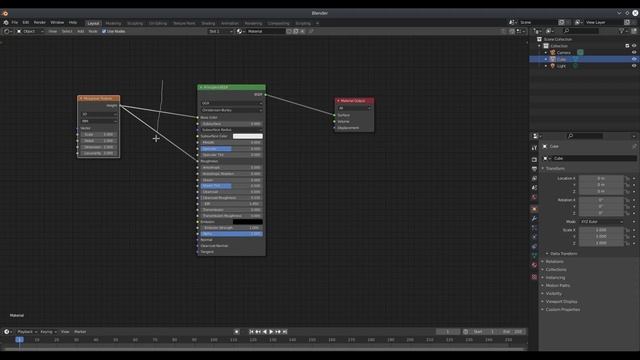The height and width of the screenshot is (360, 640).
Task: Open the Slot 1 material slot dropdown
Action: pyautogui.click(x=221, y=31)
